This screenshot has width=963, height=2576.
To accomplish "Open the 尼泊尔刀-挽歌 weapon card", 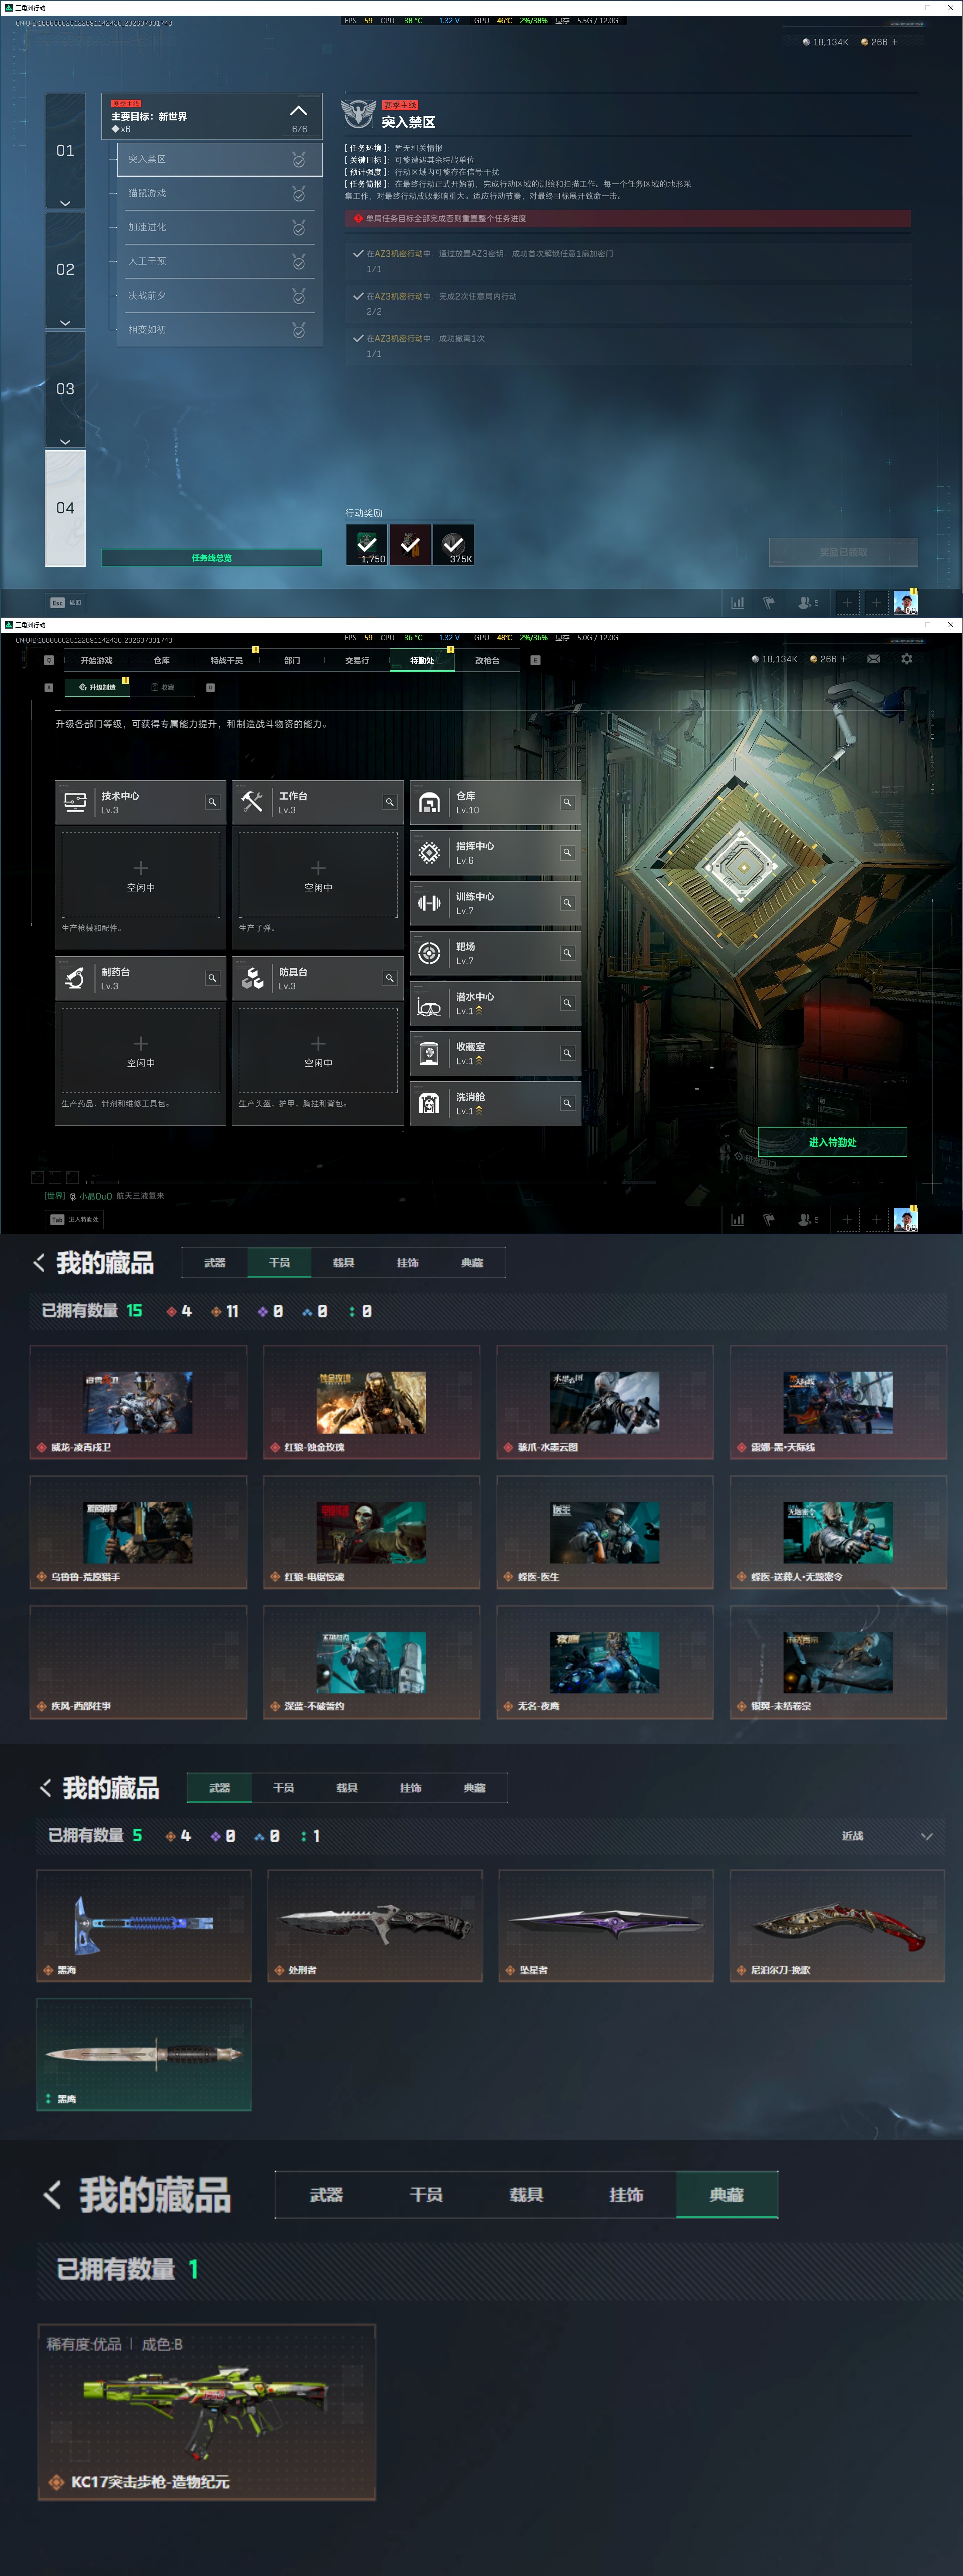I will coord(837,1926).
